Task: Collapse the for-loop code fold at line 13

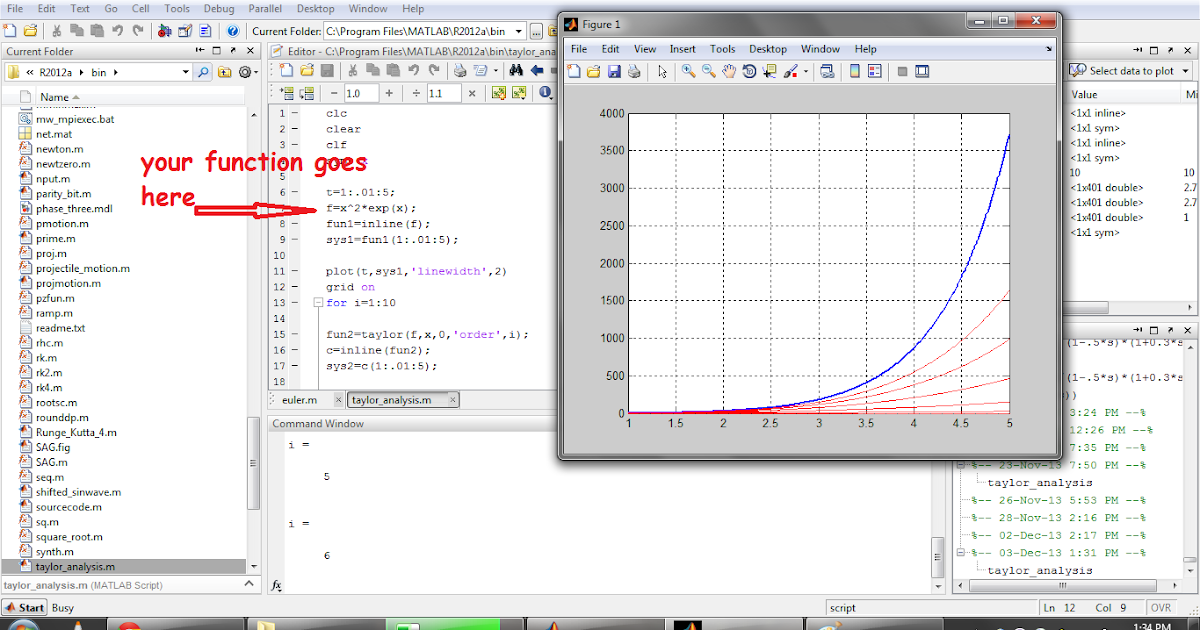Action: [319, 303]
